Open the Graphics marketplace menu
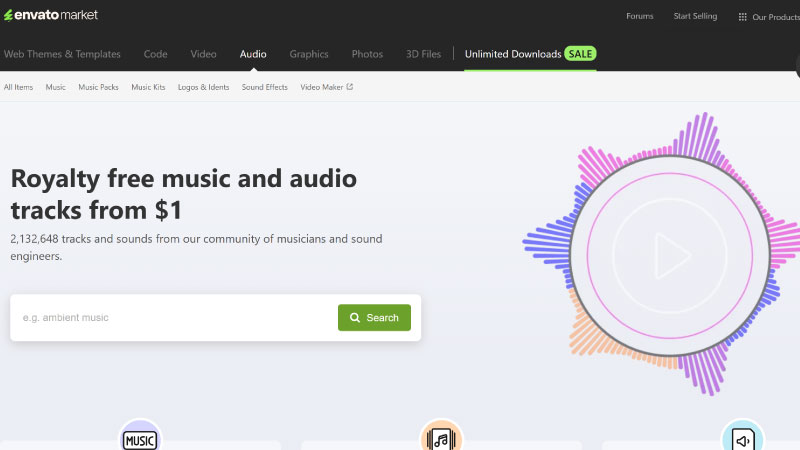 click(x=309, y=54)
